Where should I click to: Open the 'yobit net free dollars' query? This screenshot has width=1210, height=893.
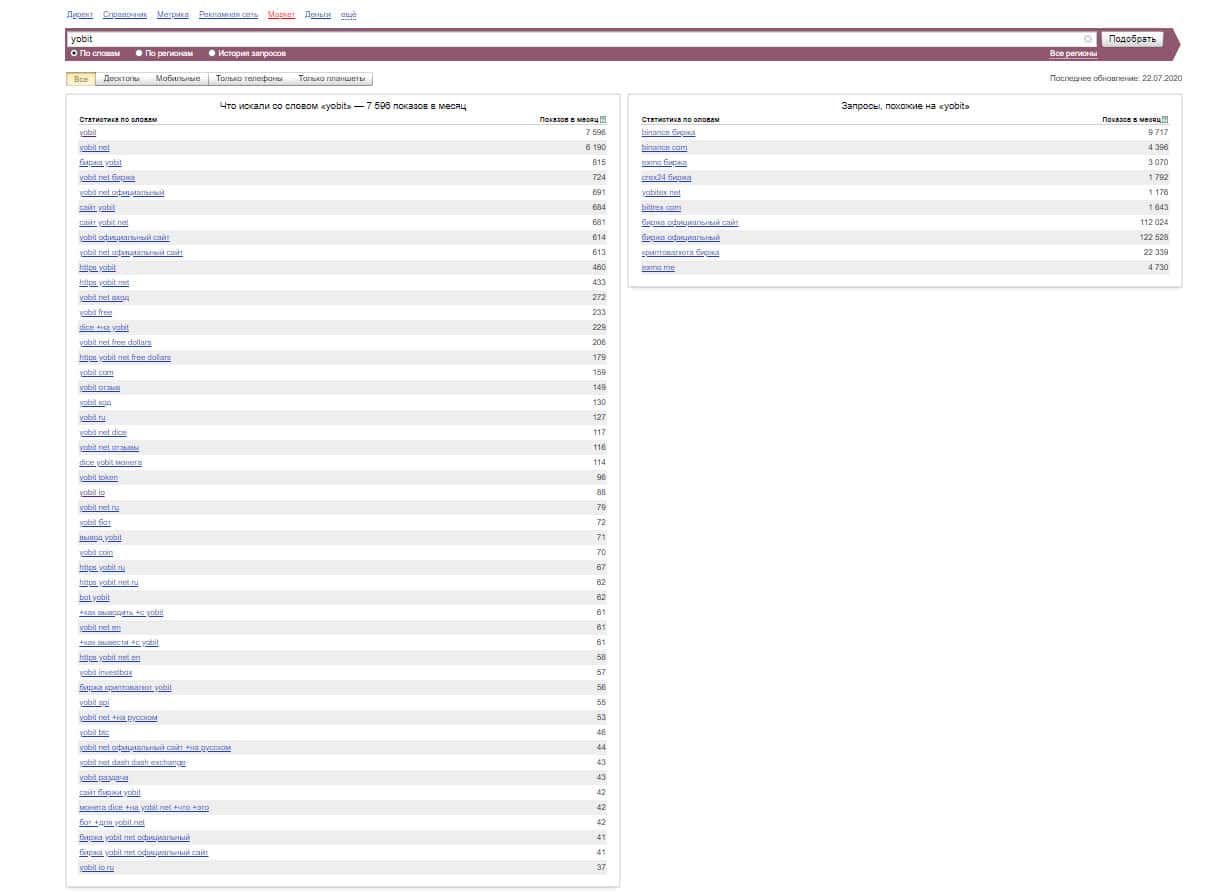115,342
